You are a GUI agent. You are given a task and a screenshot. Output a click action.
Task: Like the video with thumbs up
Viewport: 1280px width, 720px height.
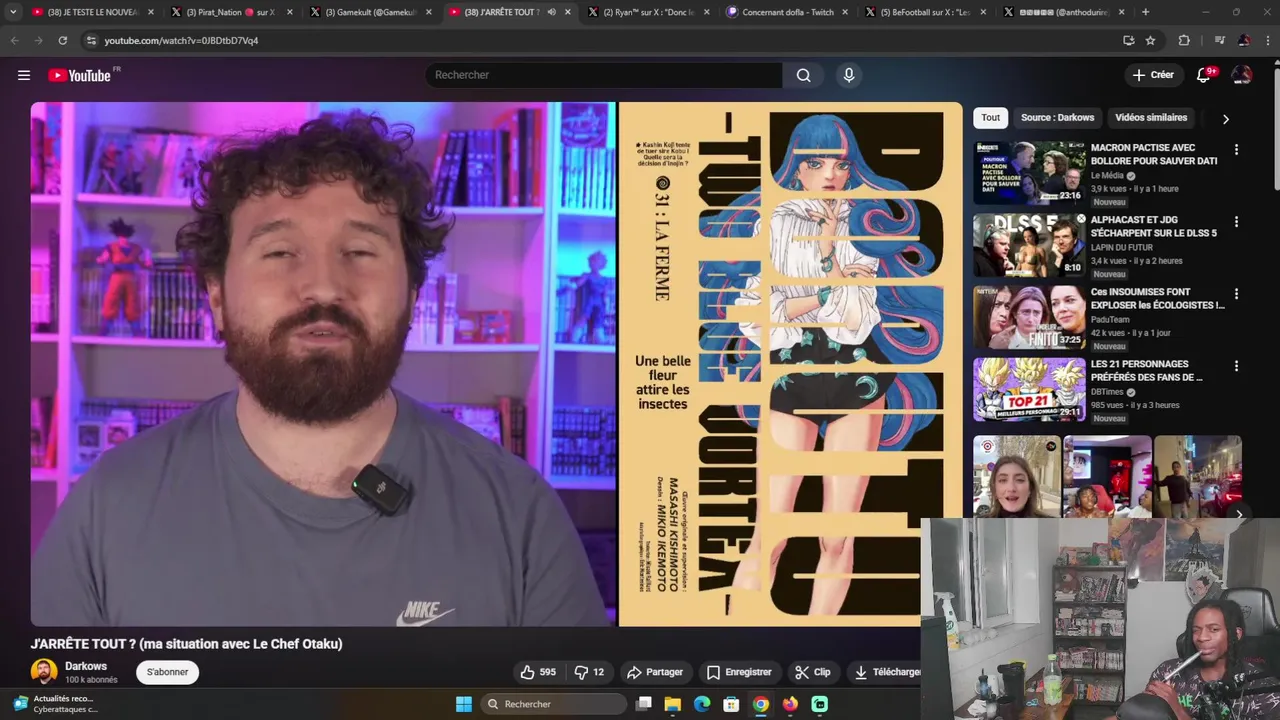click(x=538, y=672)
